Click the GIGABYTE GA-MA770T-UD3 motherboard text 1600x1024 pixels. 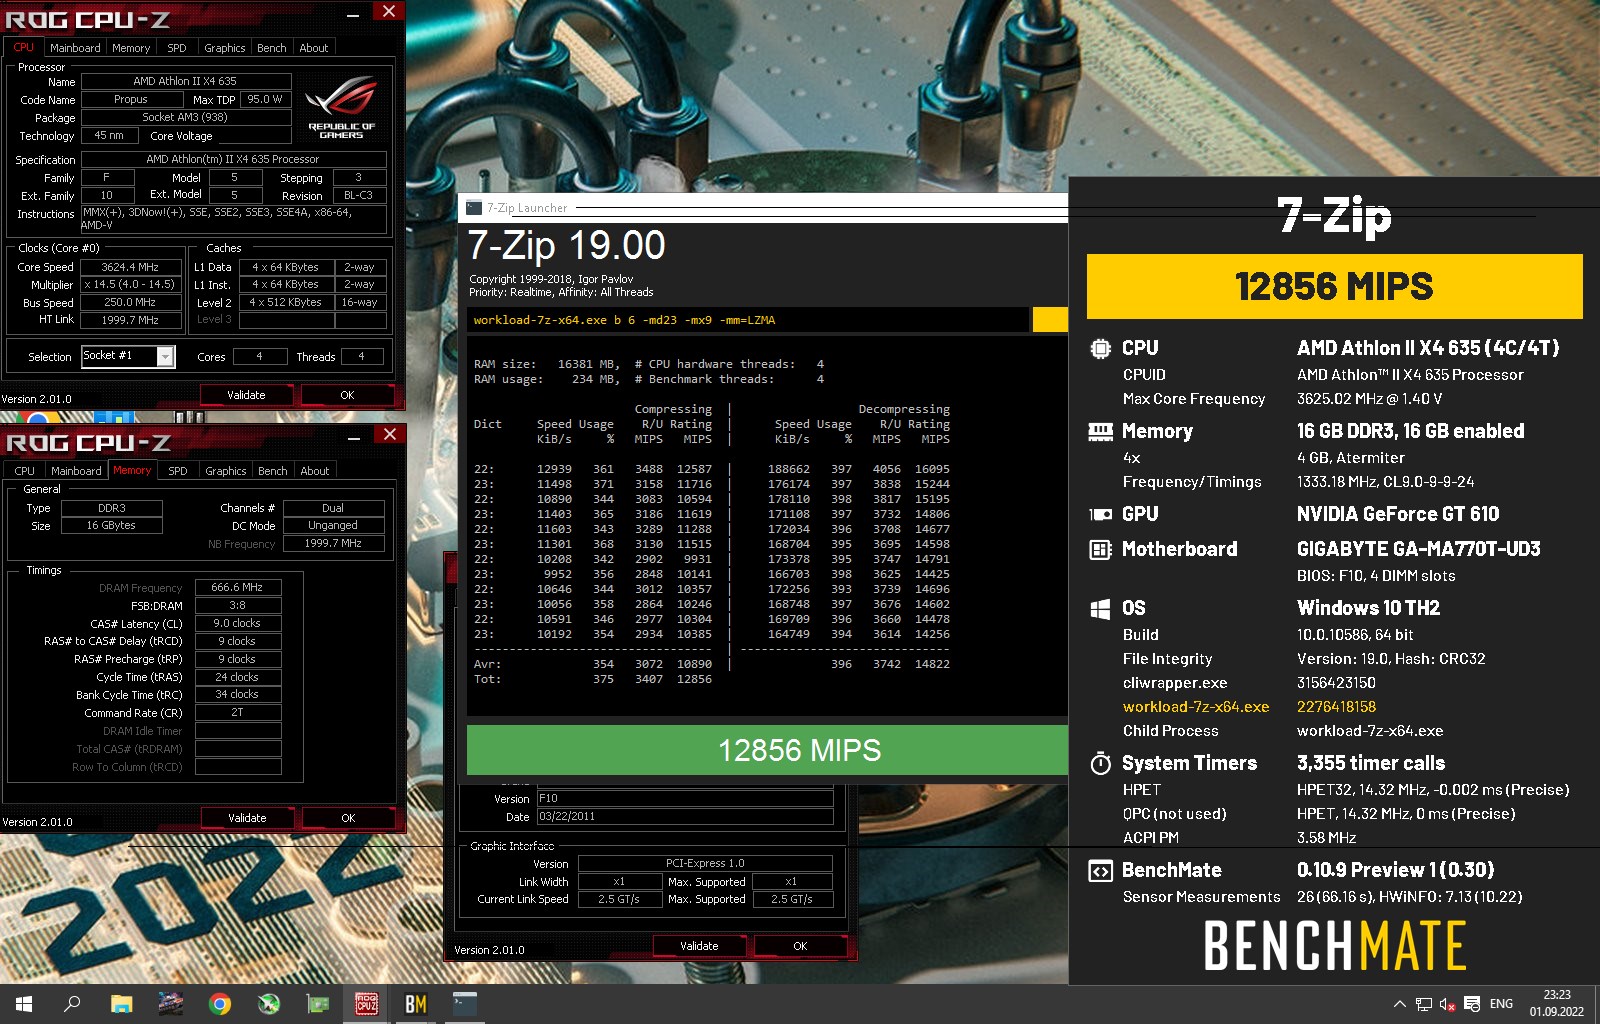[1418, 549]
